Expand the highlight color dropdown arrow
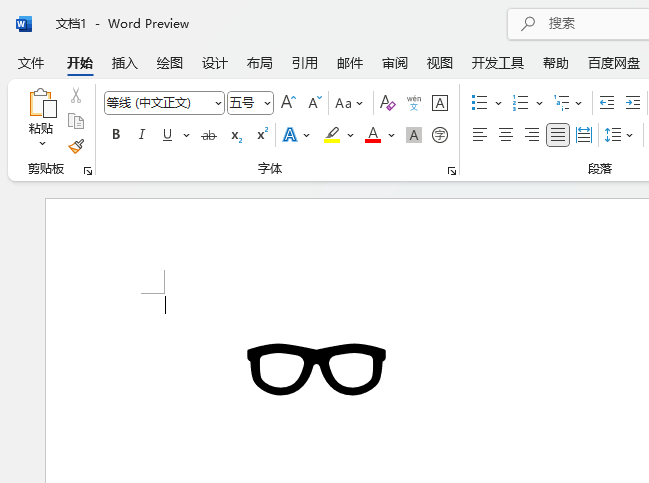Image resolution: width=649 pixels, height=483 pixels. (x=350, y=135)
